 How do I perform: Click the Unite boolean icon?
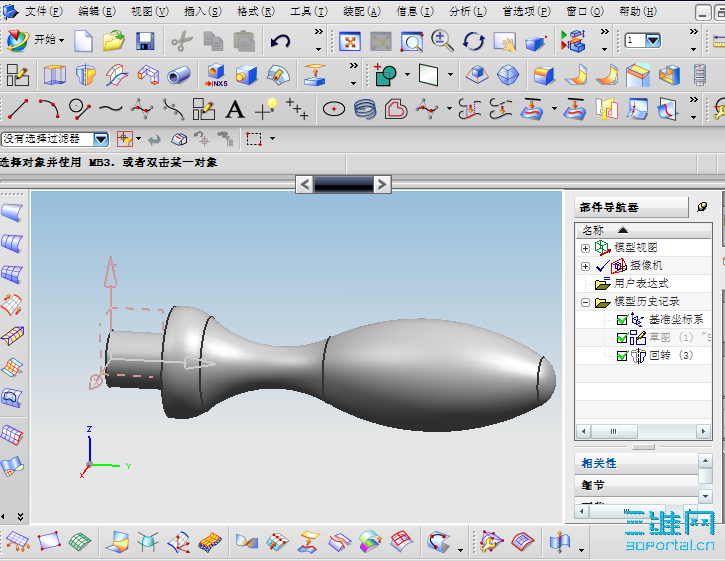pos(385,75)
